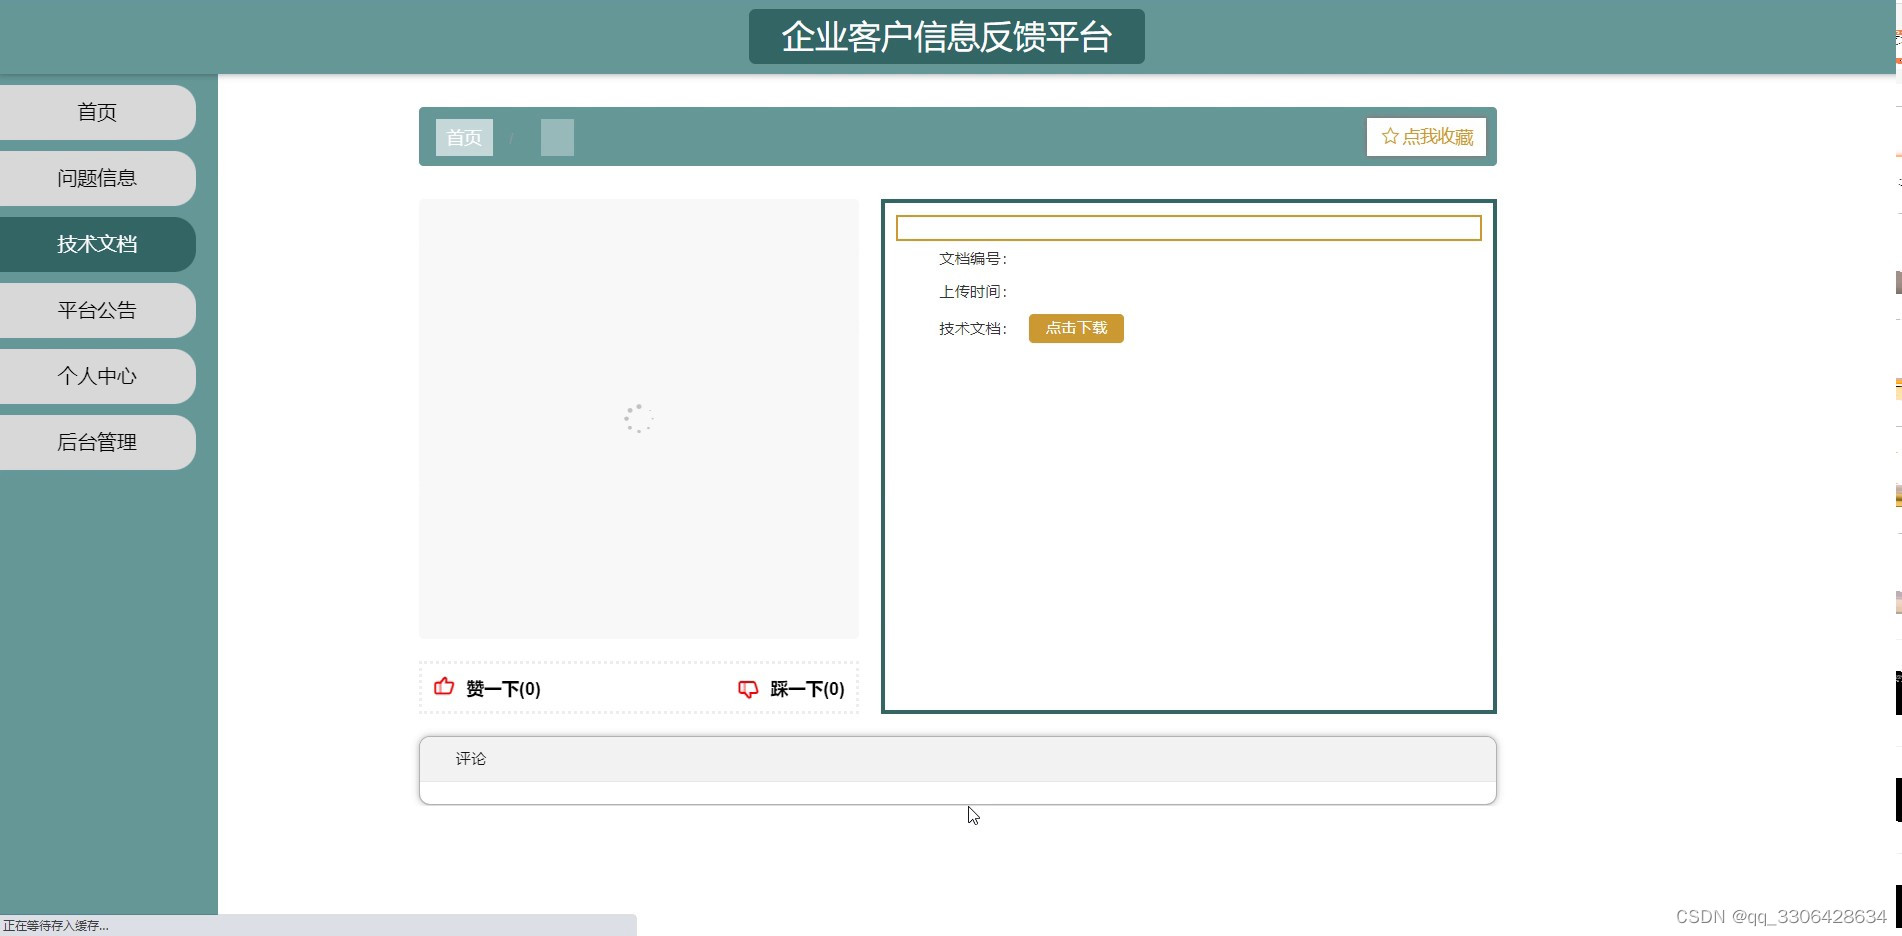Open 后台管理 from the sidebar
This screenshot has height=936, width=1902.
click(x=97, y=442)
